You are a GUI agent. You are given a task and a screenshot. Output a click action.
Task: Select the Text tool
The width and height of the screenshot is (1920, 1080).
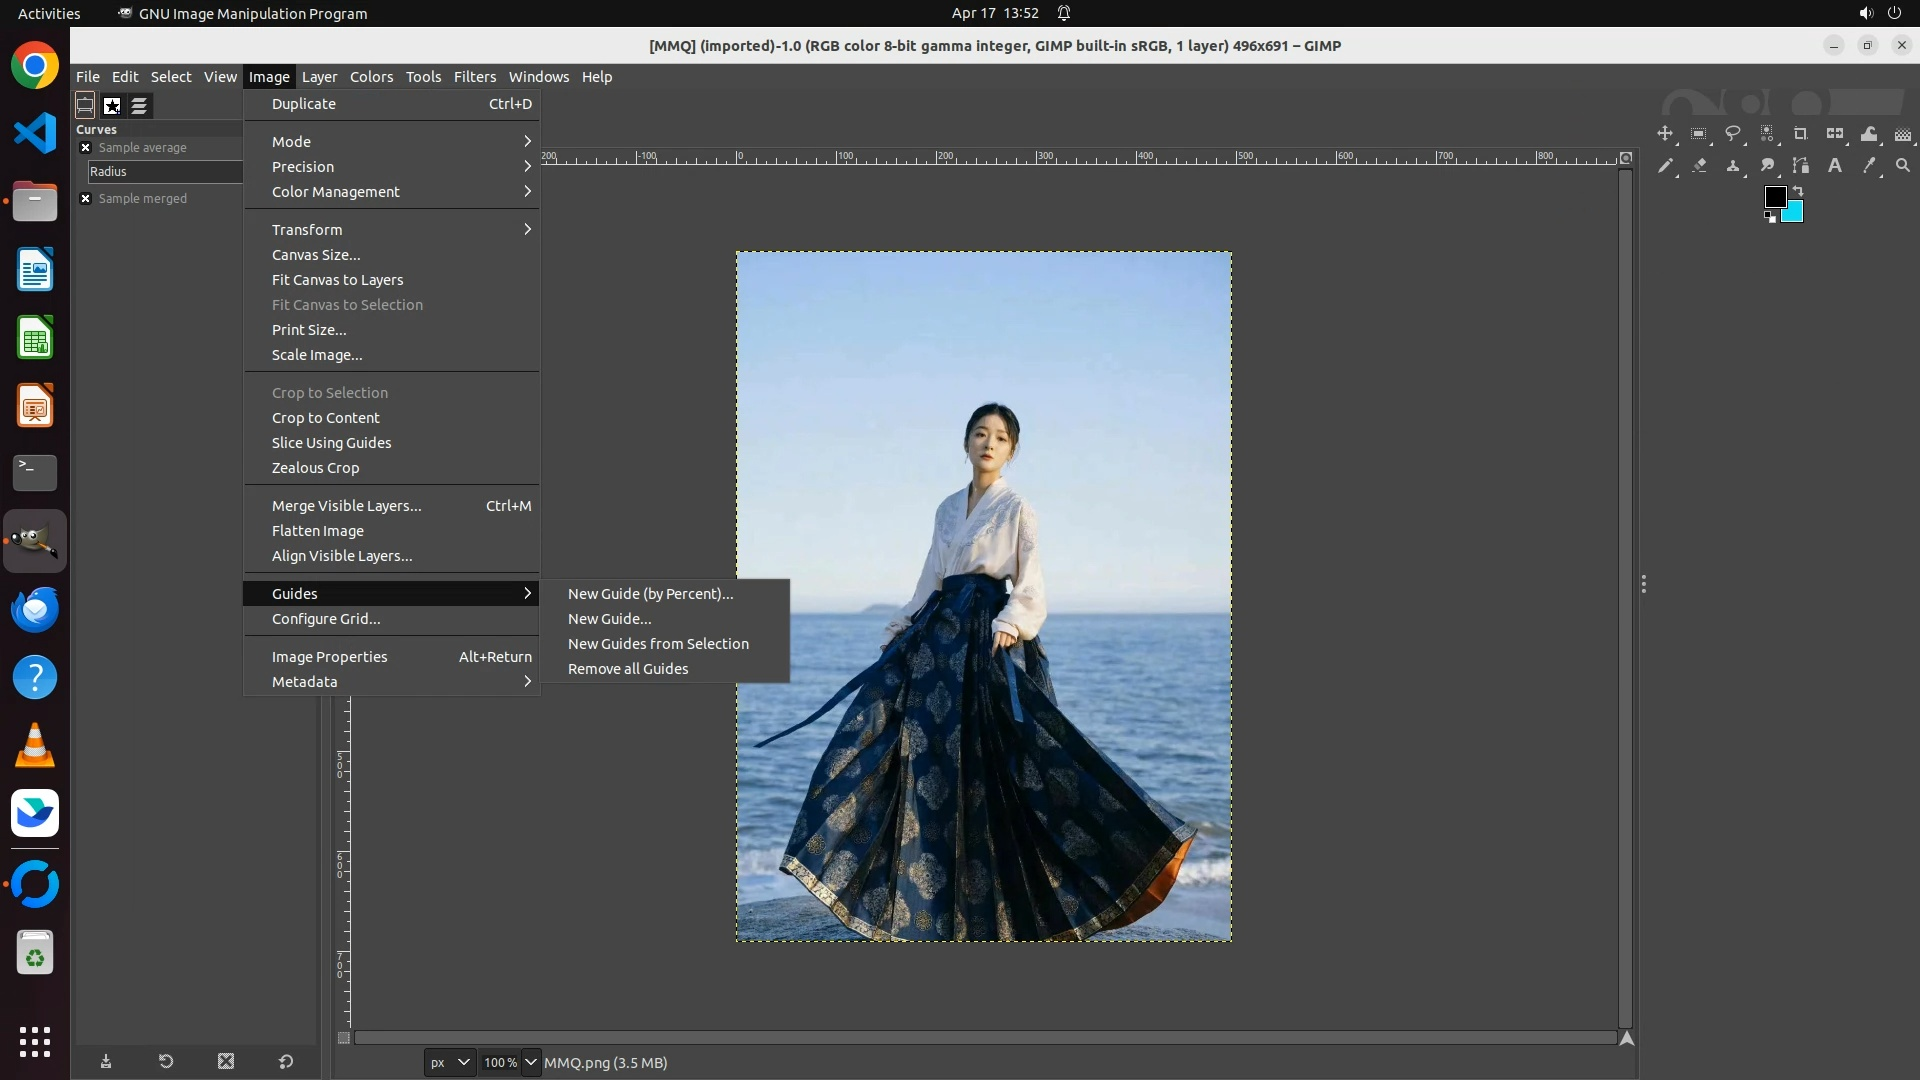(1835, 166)
